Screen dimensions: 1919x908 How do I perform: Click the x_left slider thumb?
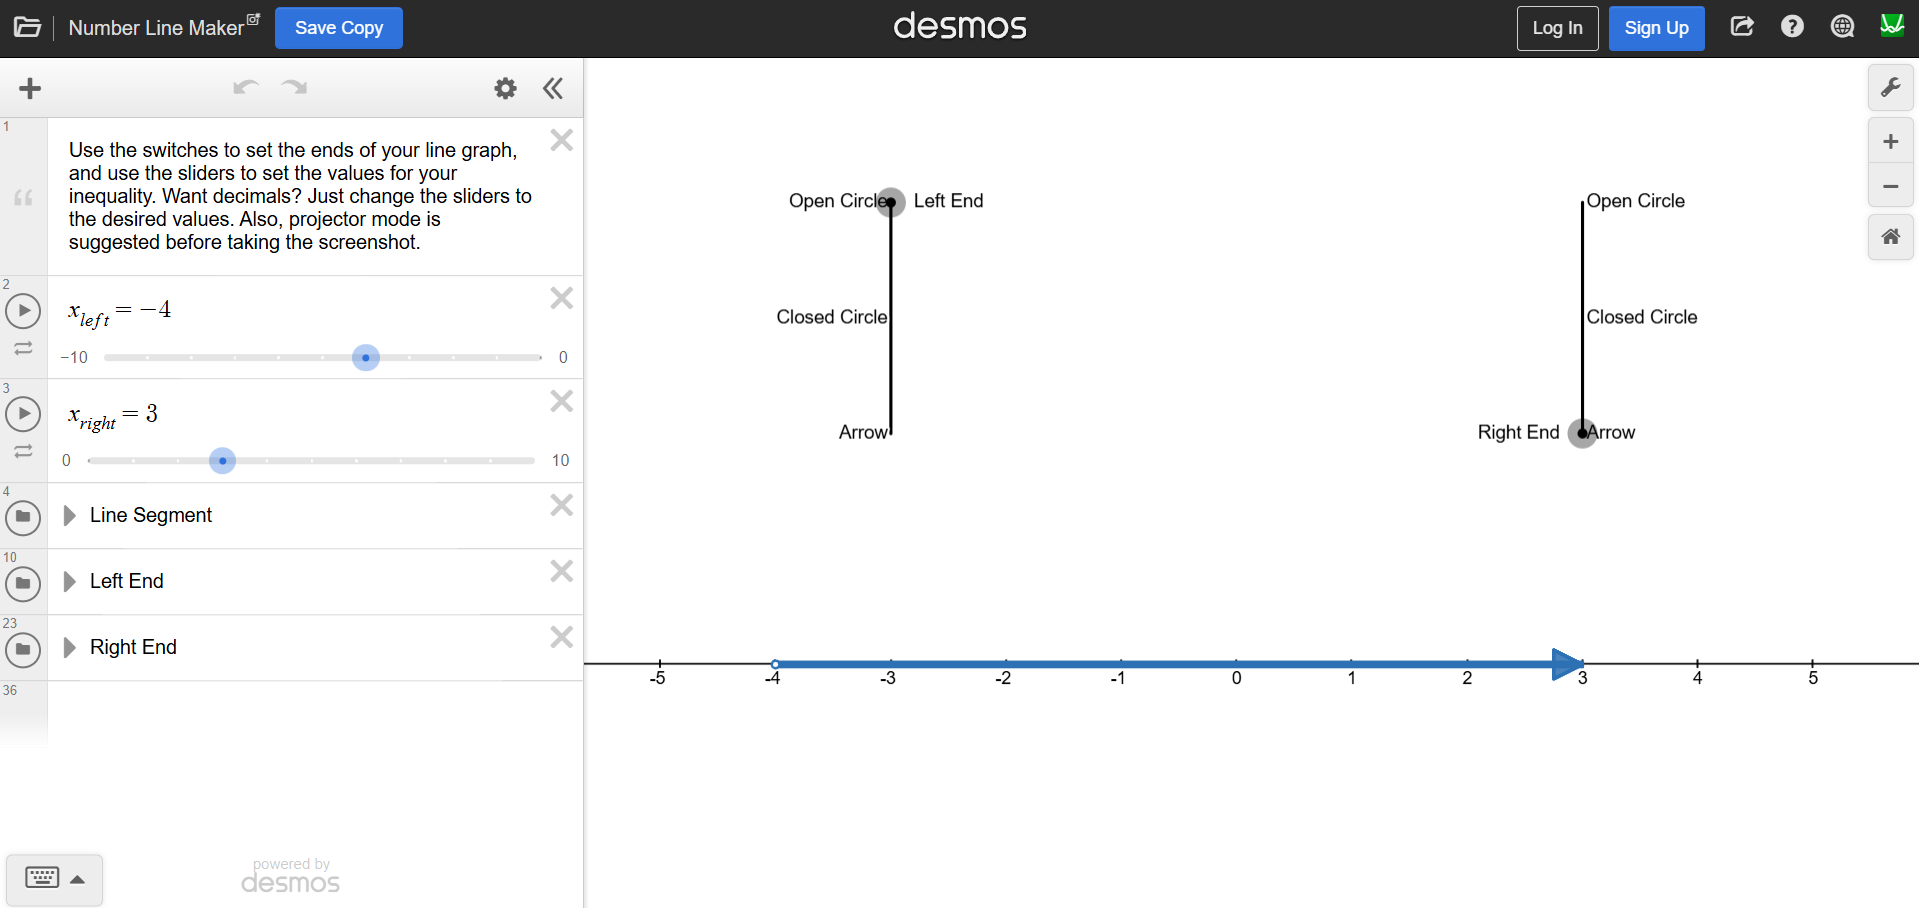pyautogui.click(x=366, y=357)
